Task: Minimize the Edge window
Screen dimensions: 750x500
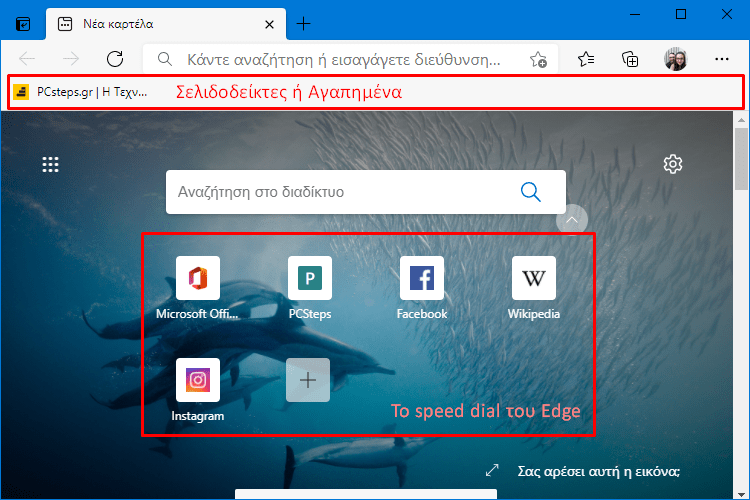Action: tap(635, 14)
